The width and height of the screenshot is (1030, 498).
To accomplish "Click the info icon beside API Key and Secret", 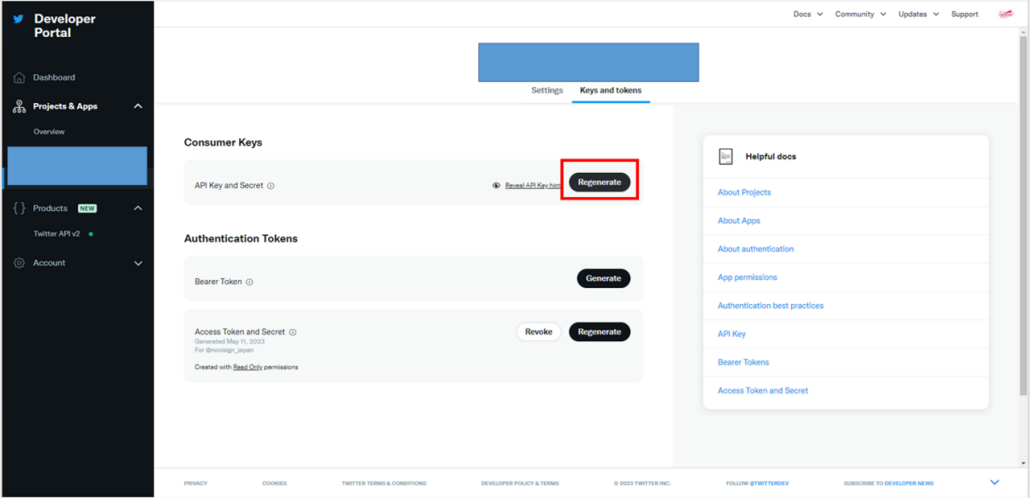I will (271, 186).
